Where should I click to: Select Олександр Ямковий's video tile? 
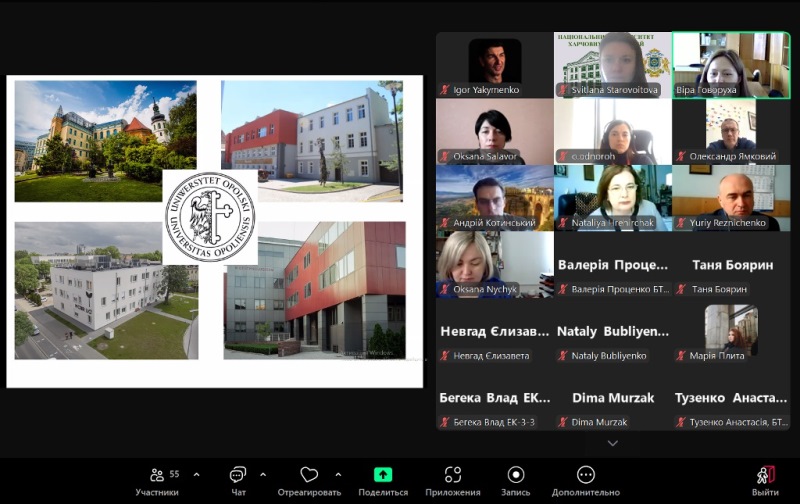[x=731, y=132]
